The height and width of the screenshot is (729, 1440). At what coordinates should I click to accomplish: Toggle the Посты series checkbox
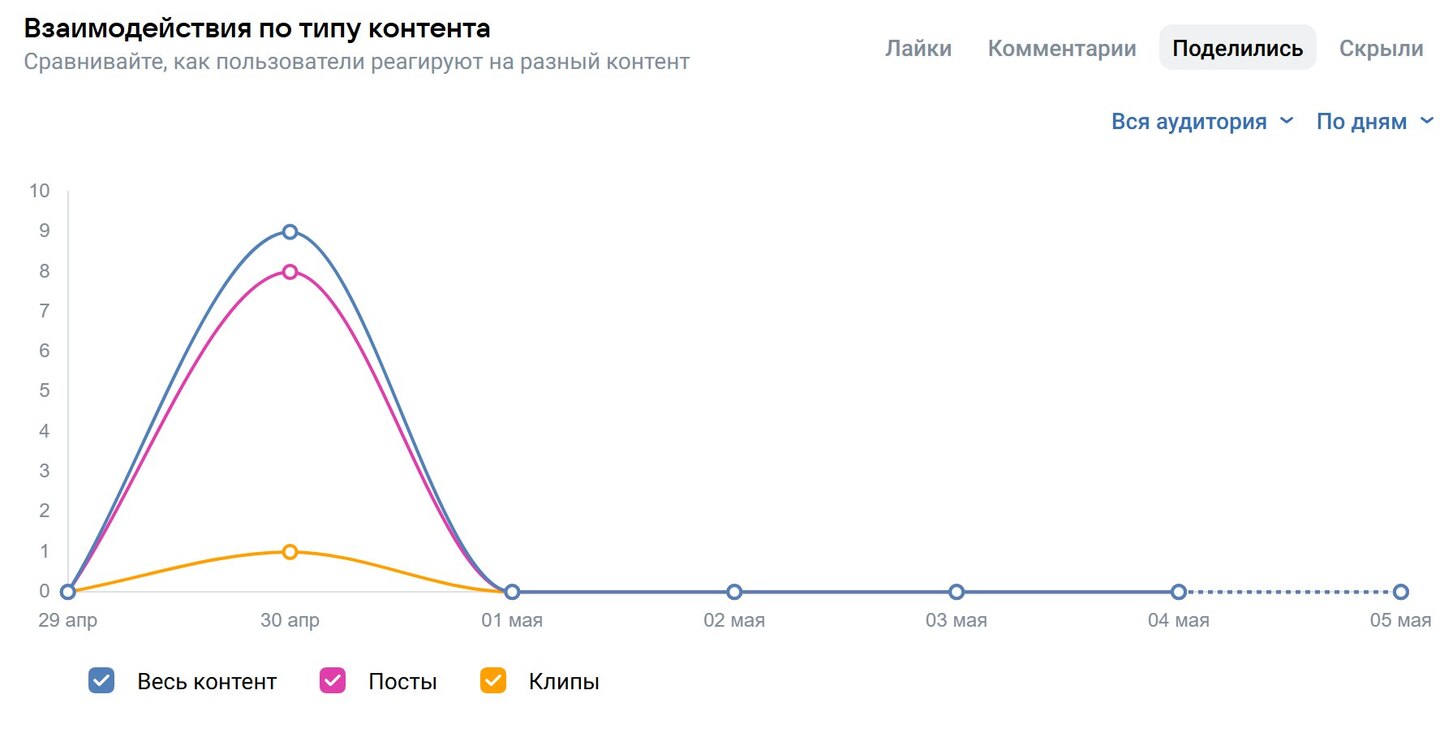(x=332, y=681)
